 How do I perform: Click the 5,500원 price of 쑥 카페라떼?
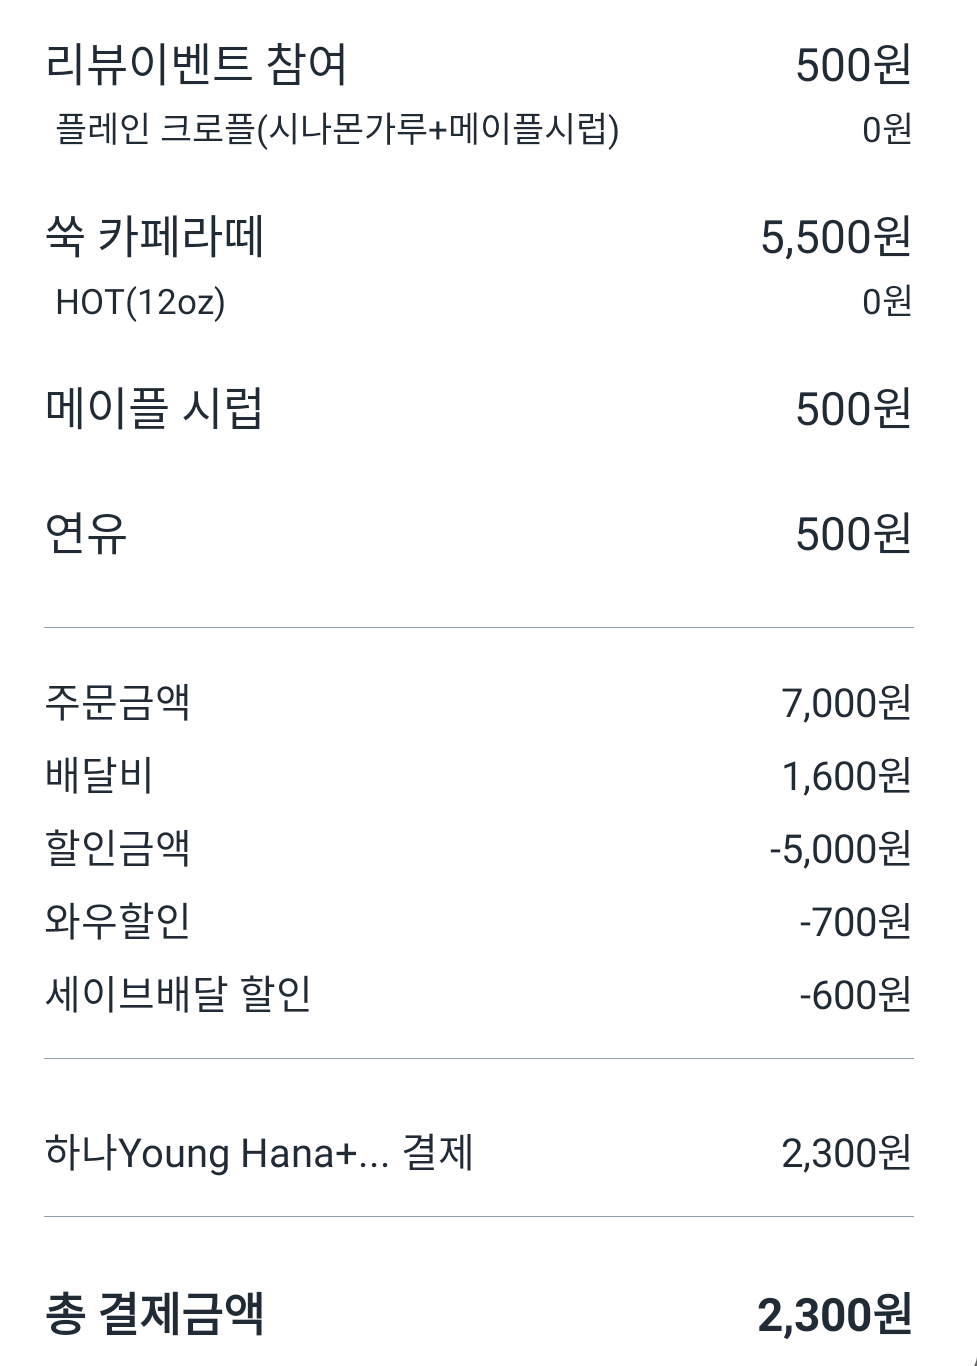coord(836,238)
